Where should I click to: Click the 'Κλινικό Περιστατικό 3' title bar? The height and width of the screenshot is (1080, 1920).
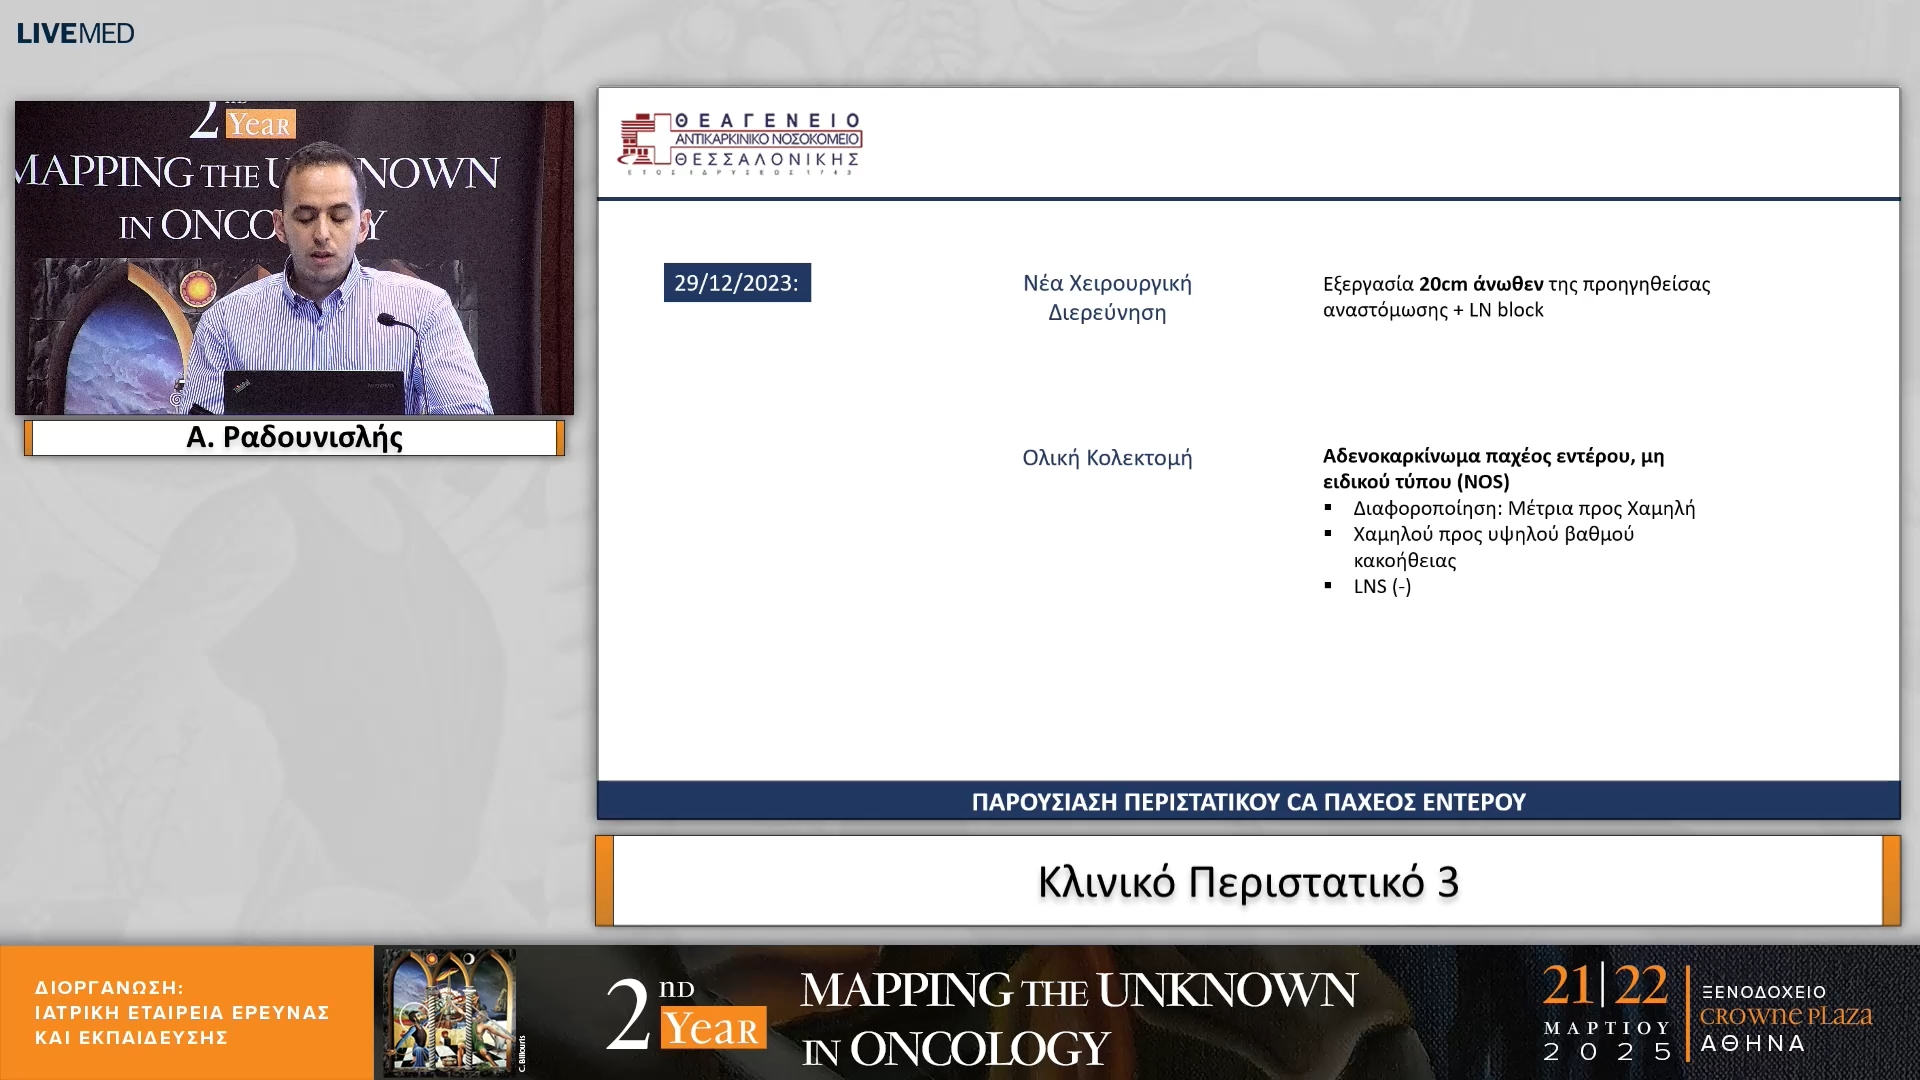click(x=1247, y=882)
